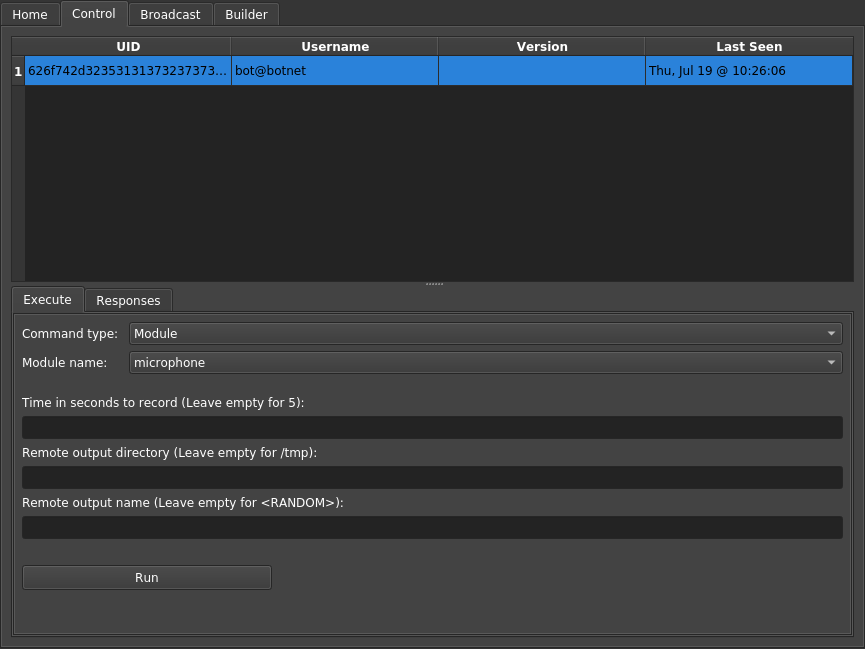Screen dimensions: 865x649
Task: Expand the Module name dropdown arrow
Action: [x=831, y=363]
